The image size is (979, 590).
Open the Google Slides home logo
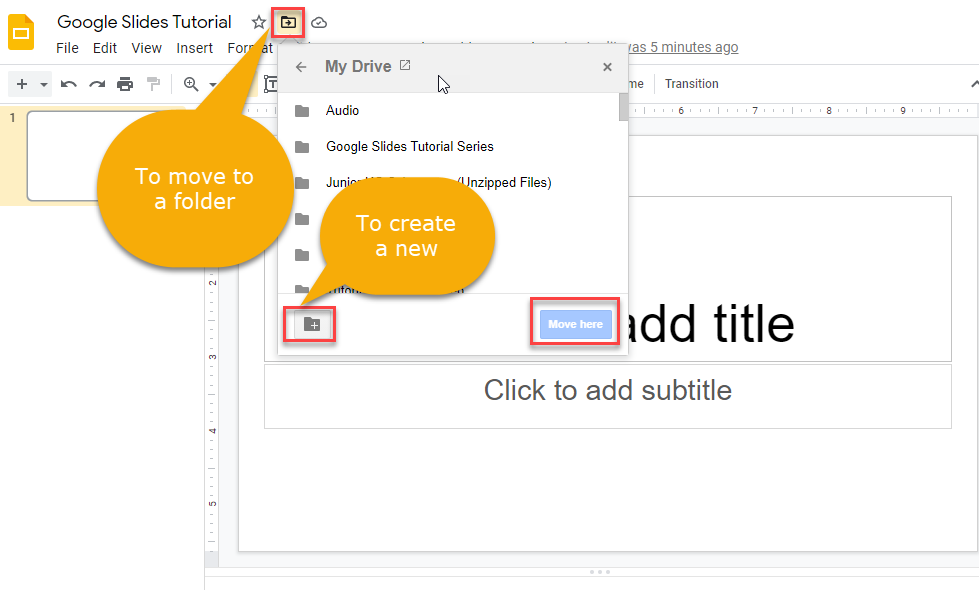[x=21, y=32]
